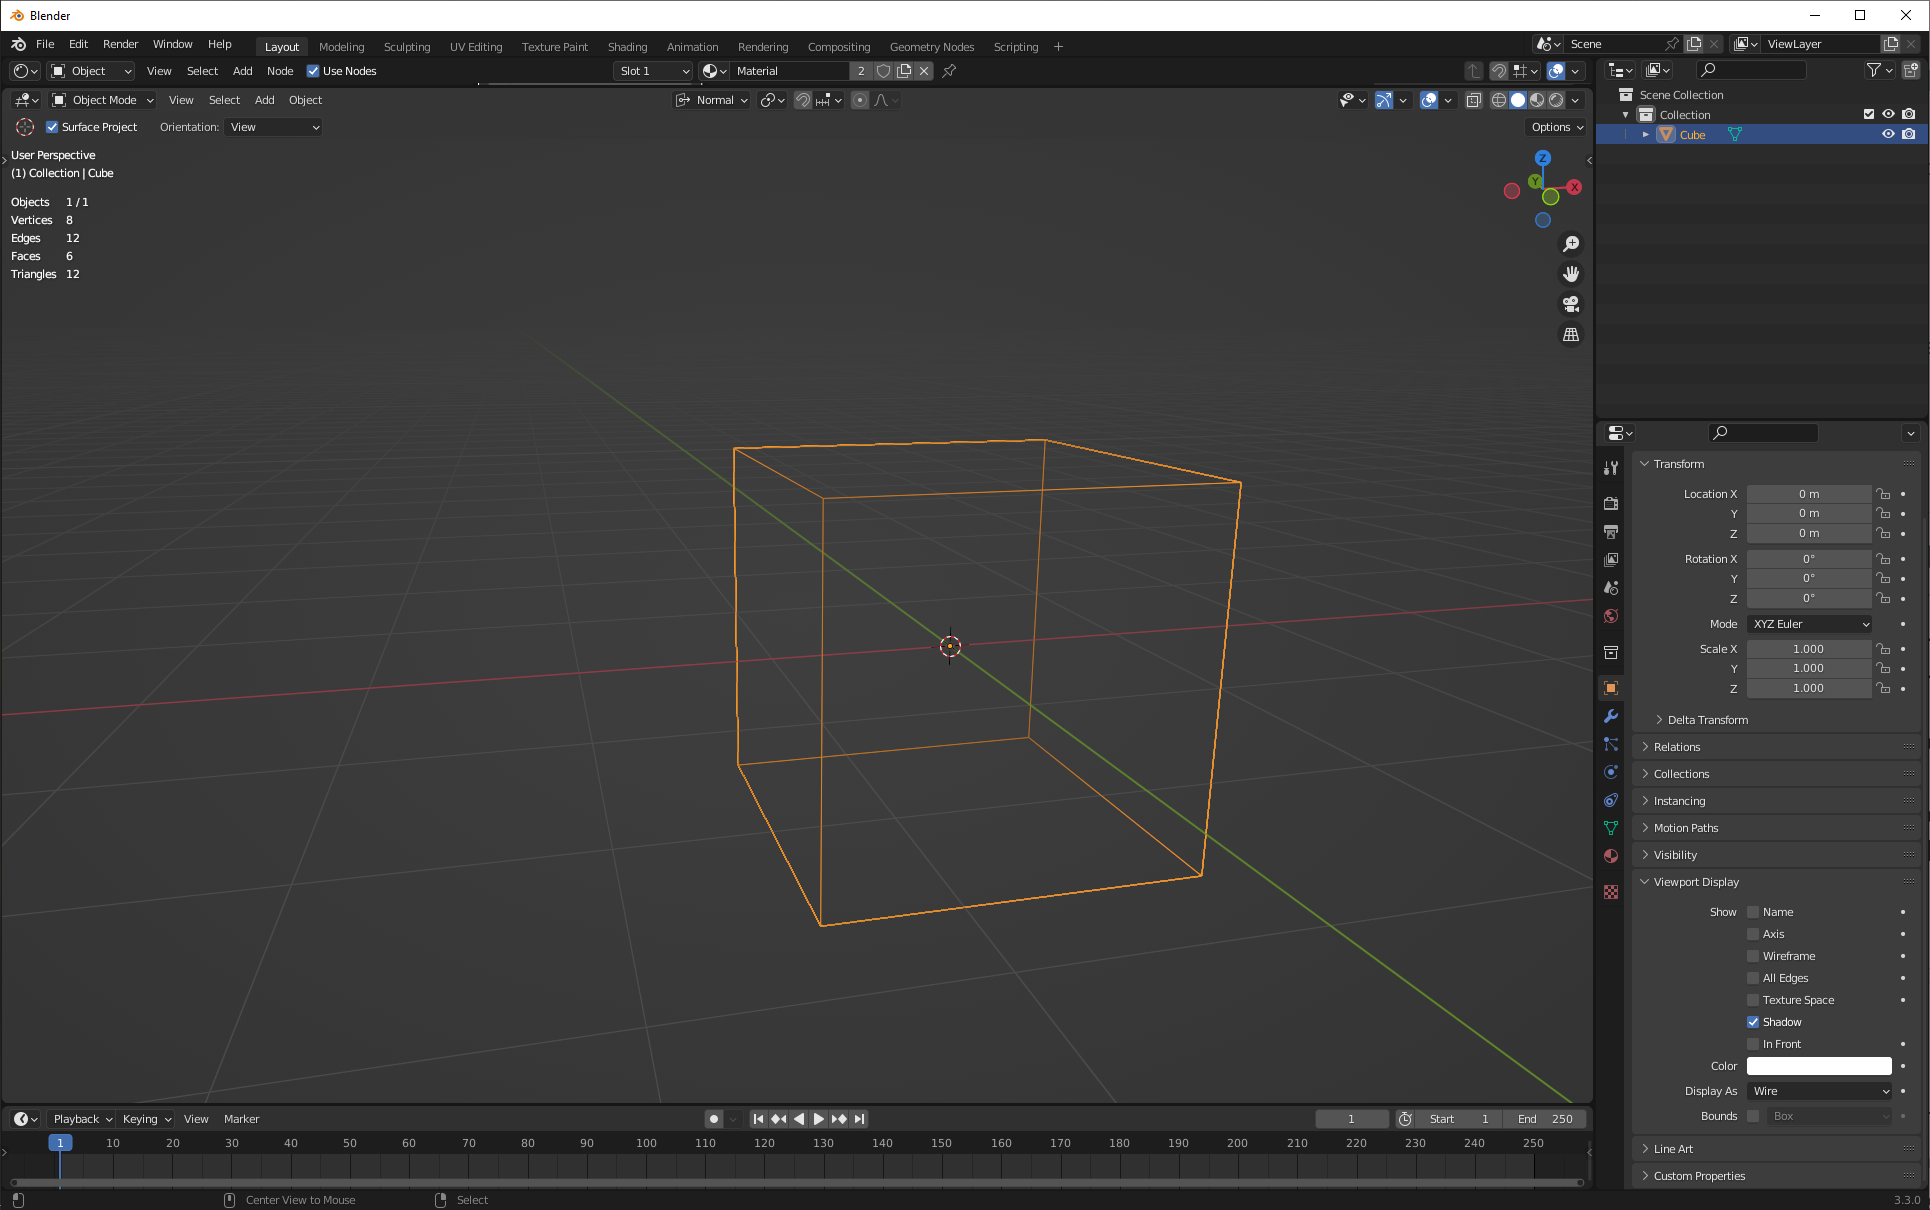The width and height of the screenshot is (1930, 1210).
Task: Open the Object Mode dropdown
Action: tap(103, 100)
